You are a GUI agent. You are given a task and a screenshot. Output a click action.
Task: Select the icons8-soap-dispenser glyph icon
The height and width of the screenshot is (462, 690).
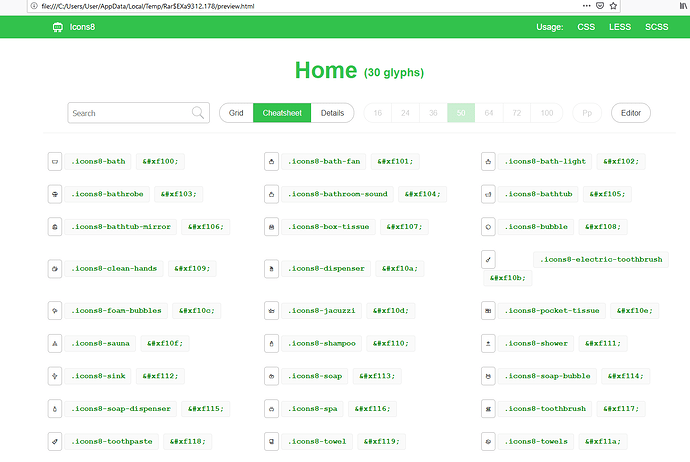55,409
